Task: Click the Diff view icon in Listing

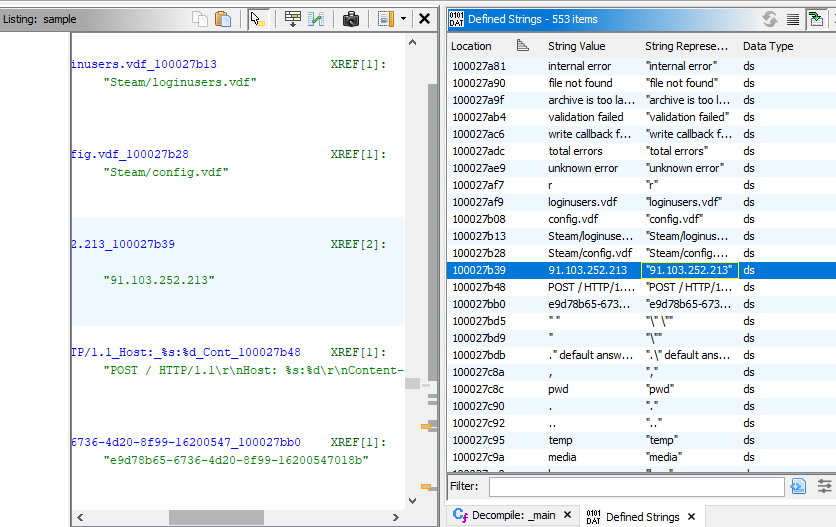Action: click(x=316, y=19)
